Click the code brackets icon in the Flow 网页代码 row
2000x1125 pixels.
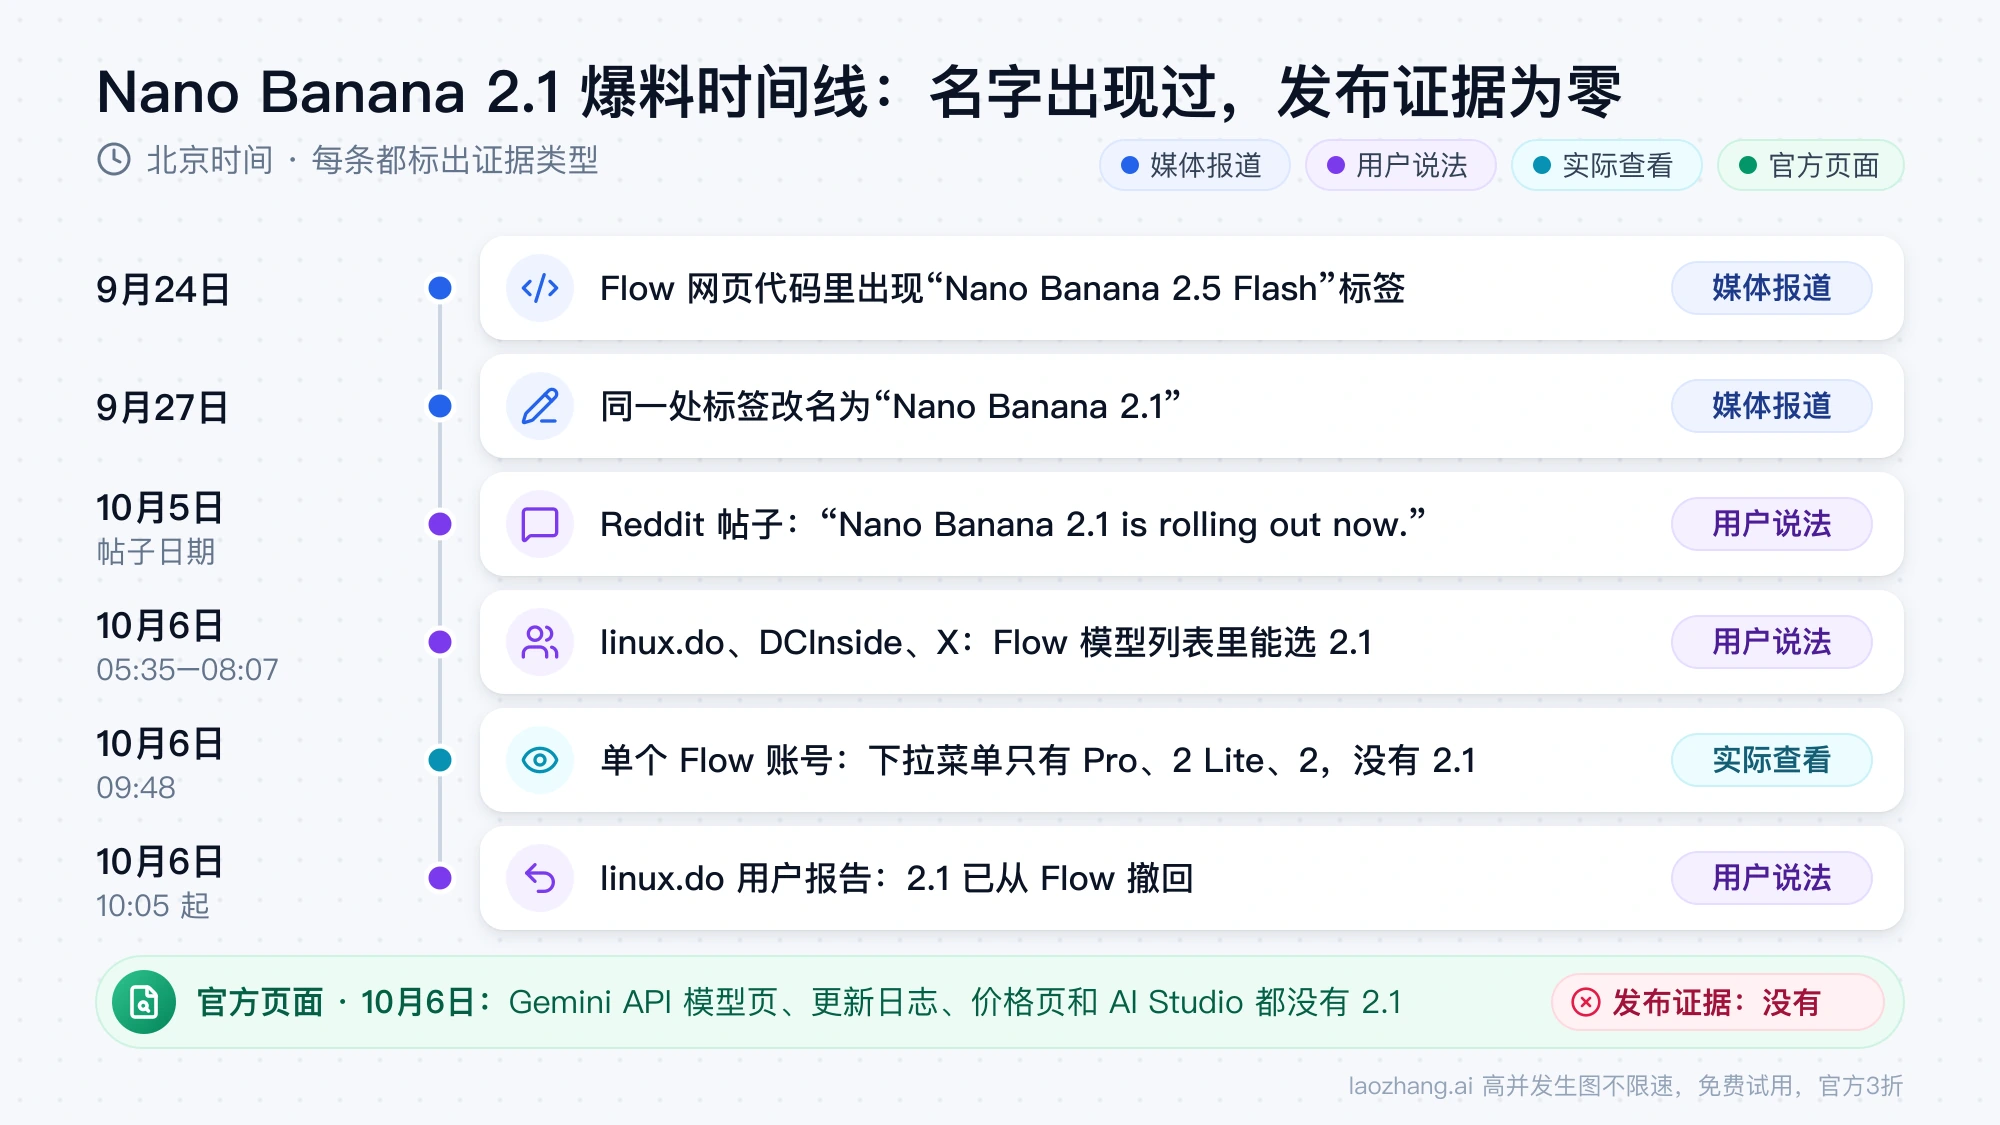coord(540,288)
